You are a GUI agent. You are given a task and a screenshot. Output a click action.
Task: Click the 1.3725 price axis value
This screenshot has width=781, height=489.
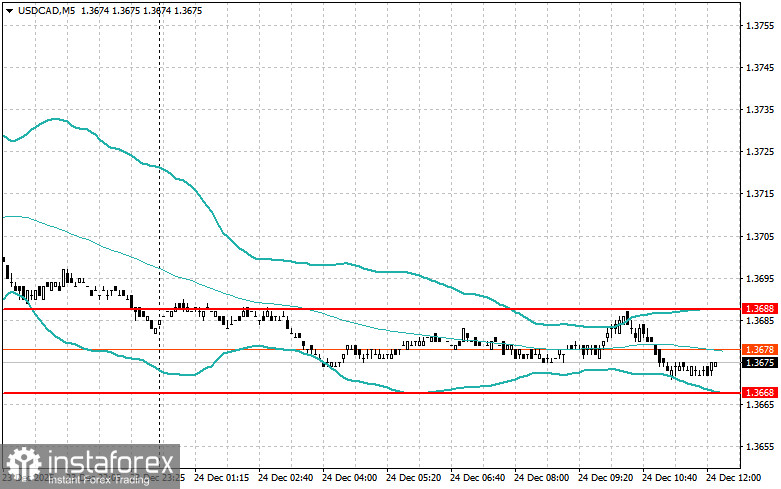761,151
